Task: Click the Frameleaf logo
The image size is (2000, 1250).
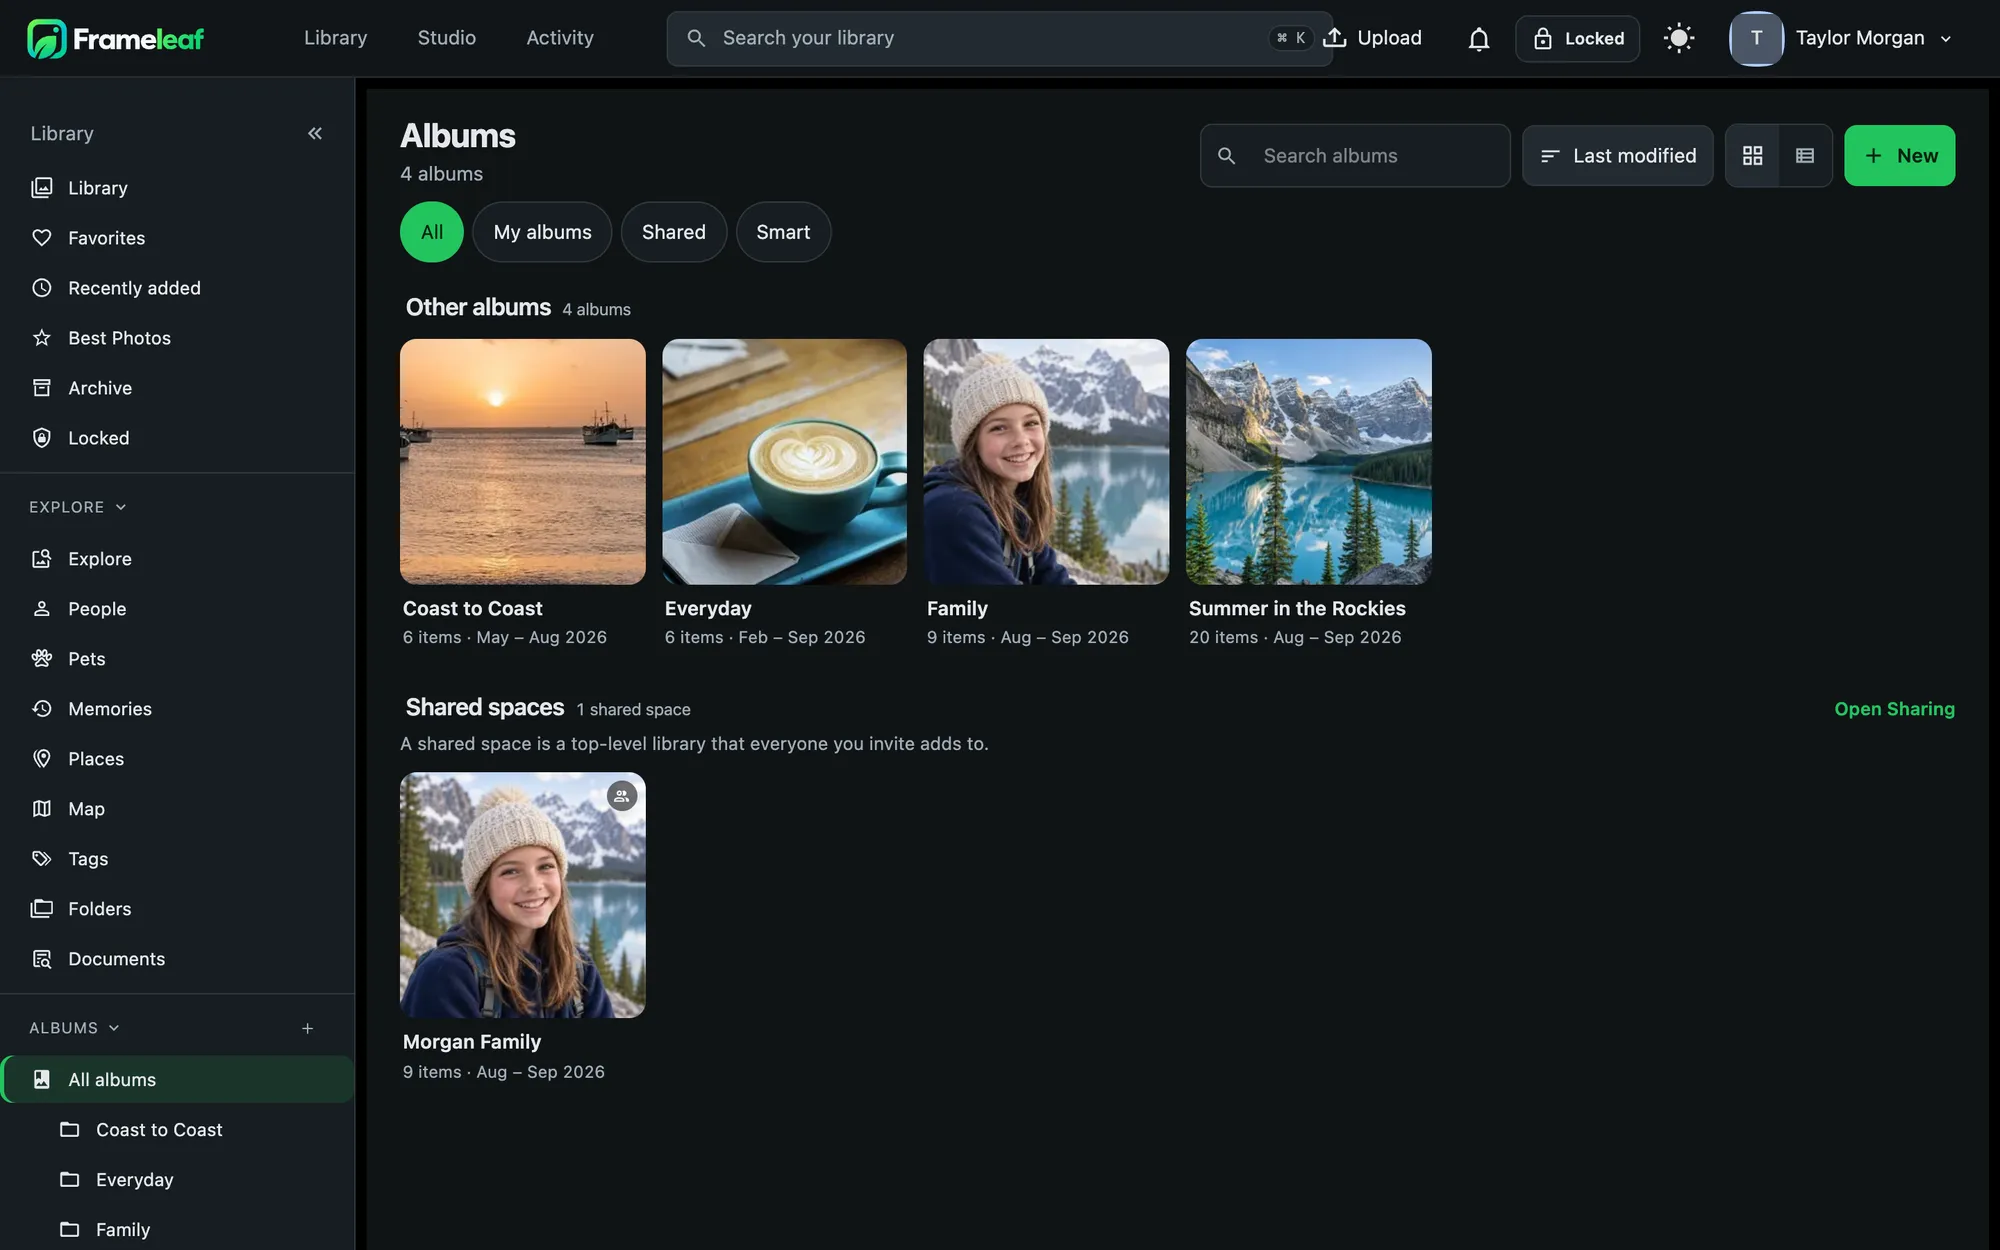Action: (115, 38)
